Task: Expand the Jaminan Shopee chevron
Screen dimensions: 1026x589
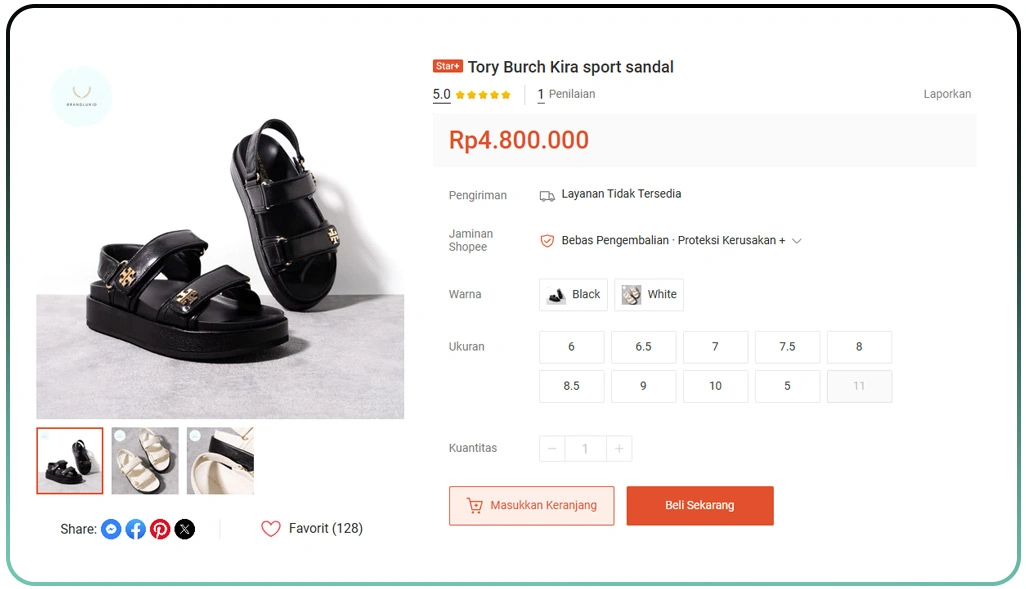Action: click(797, 241)
